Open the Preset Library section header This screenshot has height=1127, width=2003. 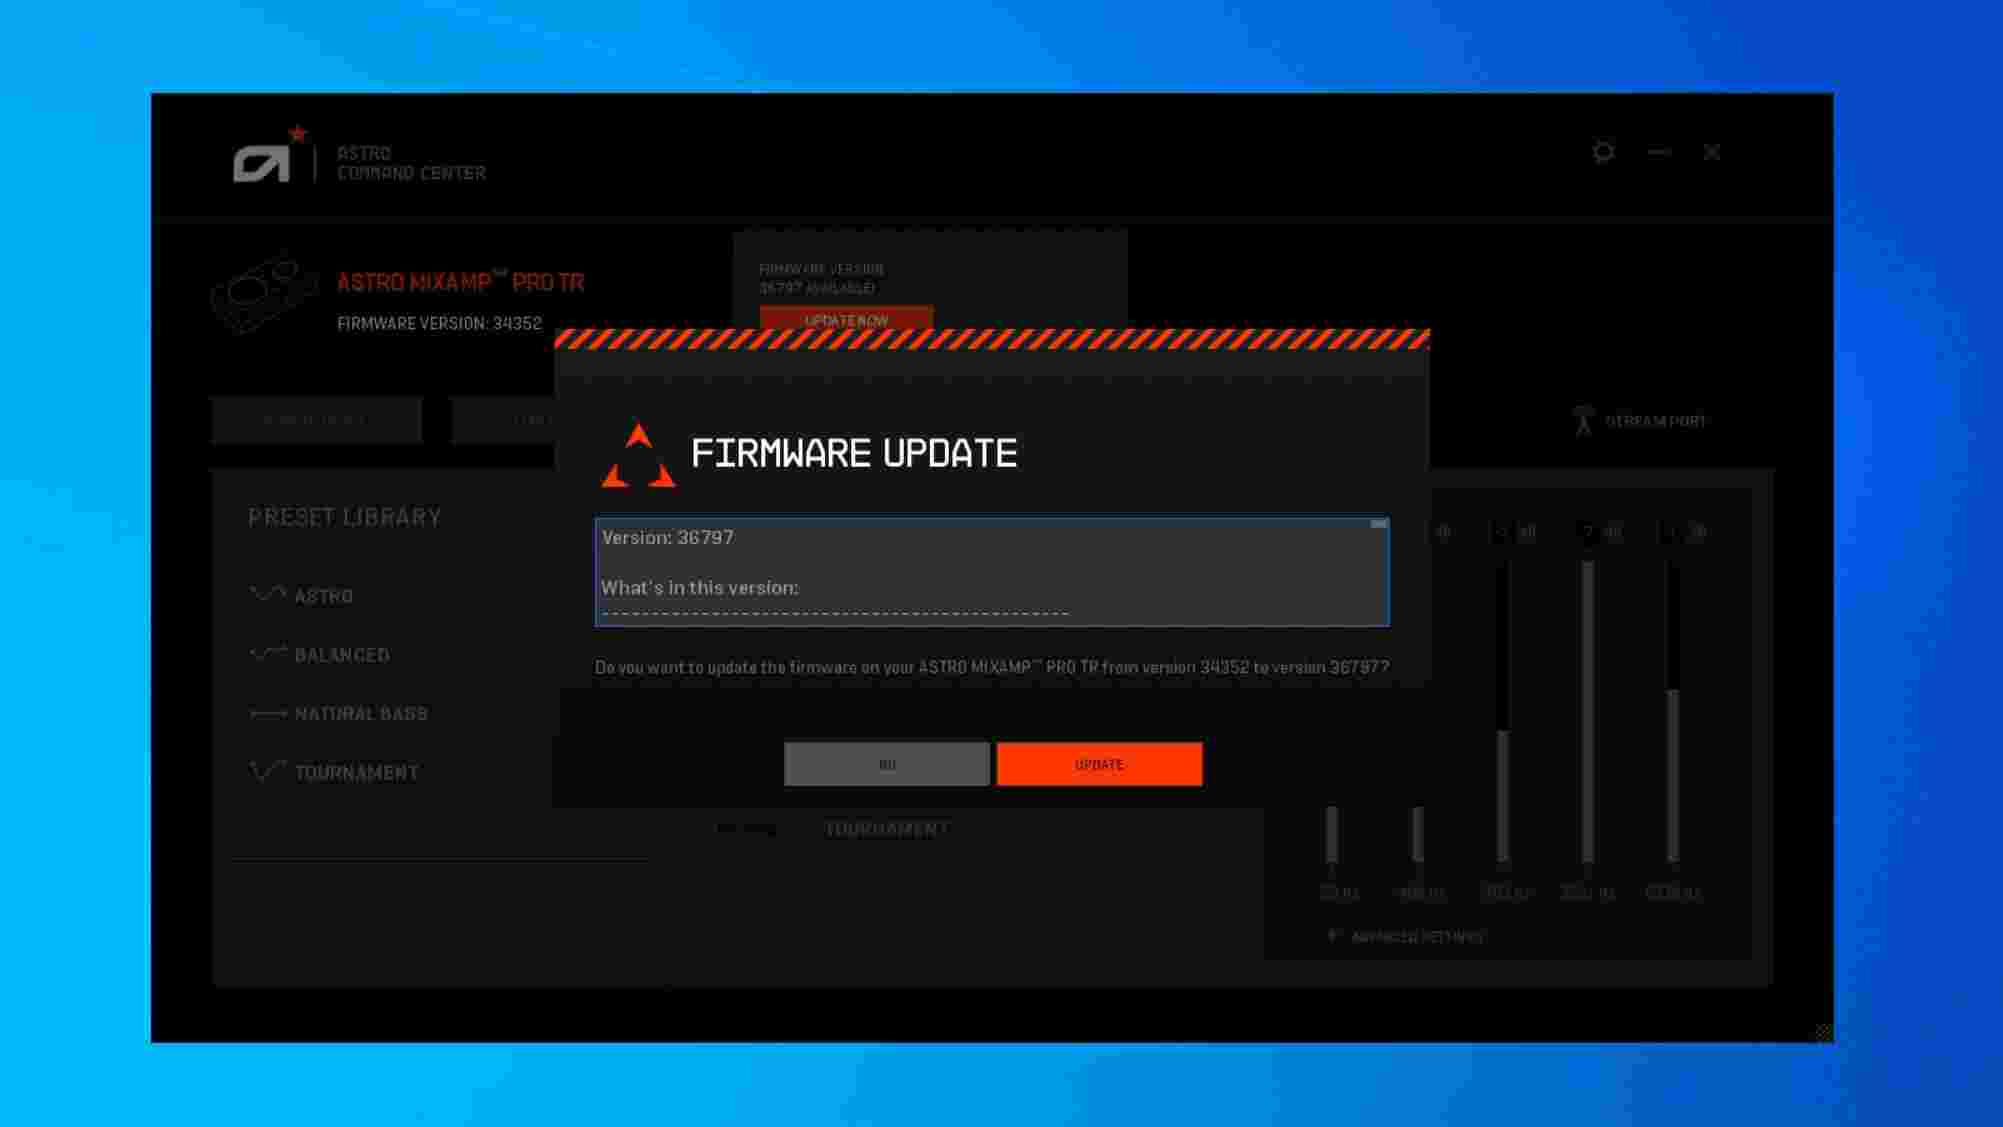344,516
